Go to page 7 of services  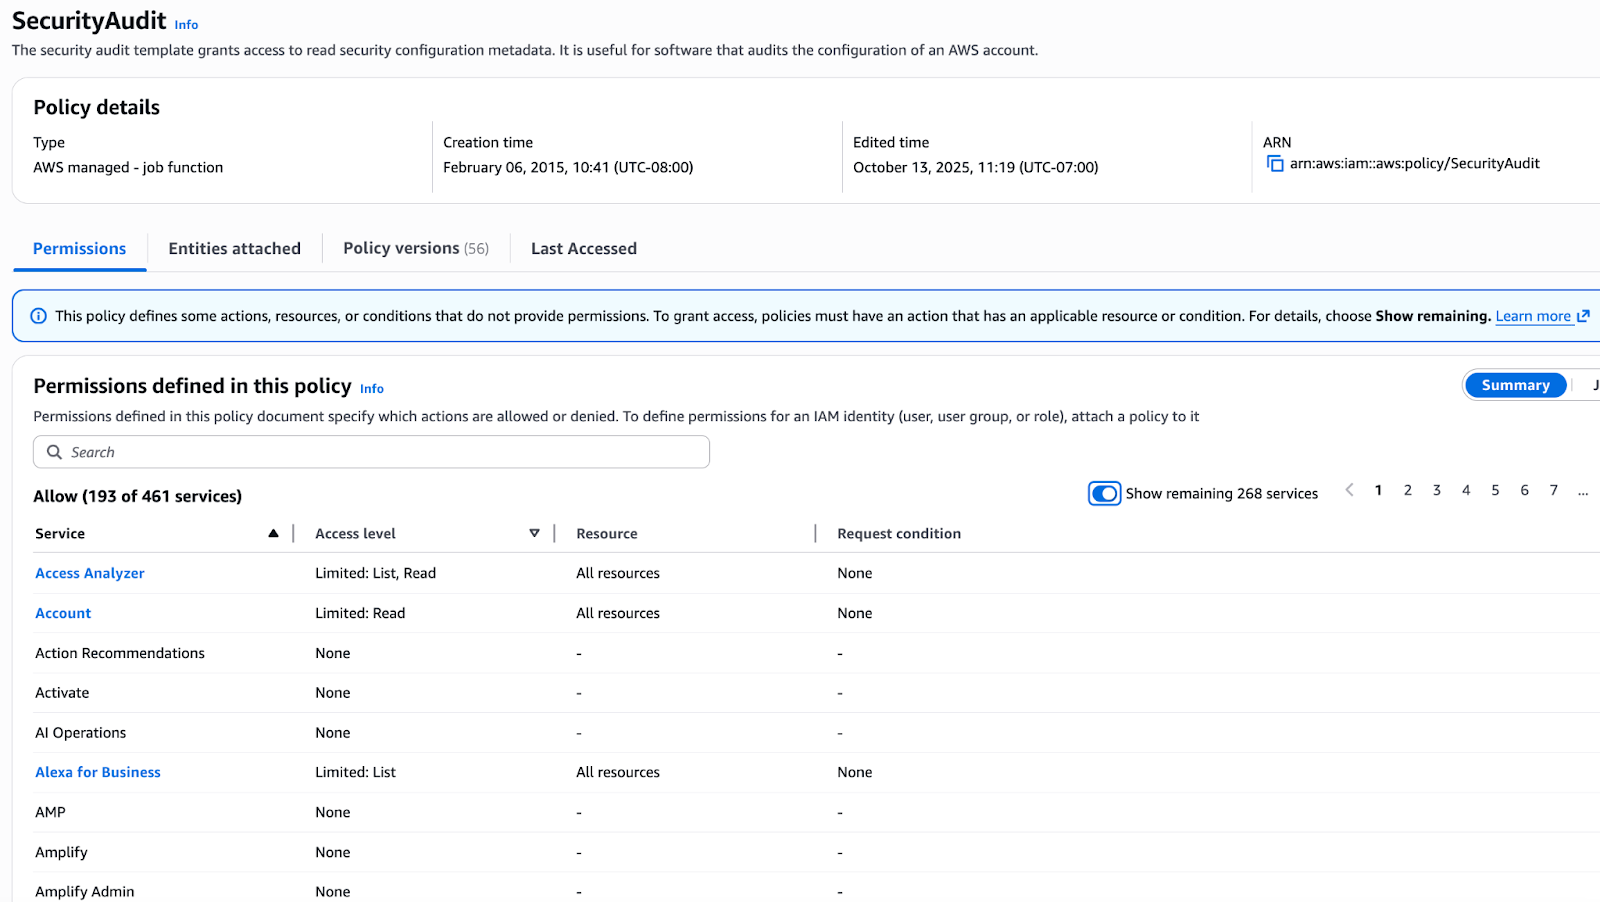(1553, 490)
